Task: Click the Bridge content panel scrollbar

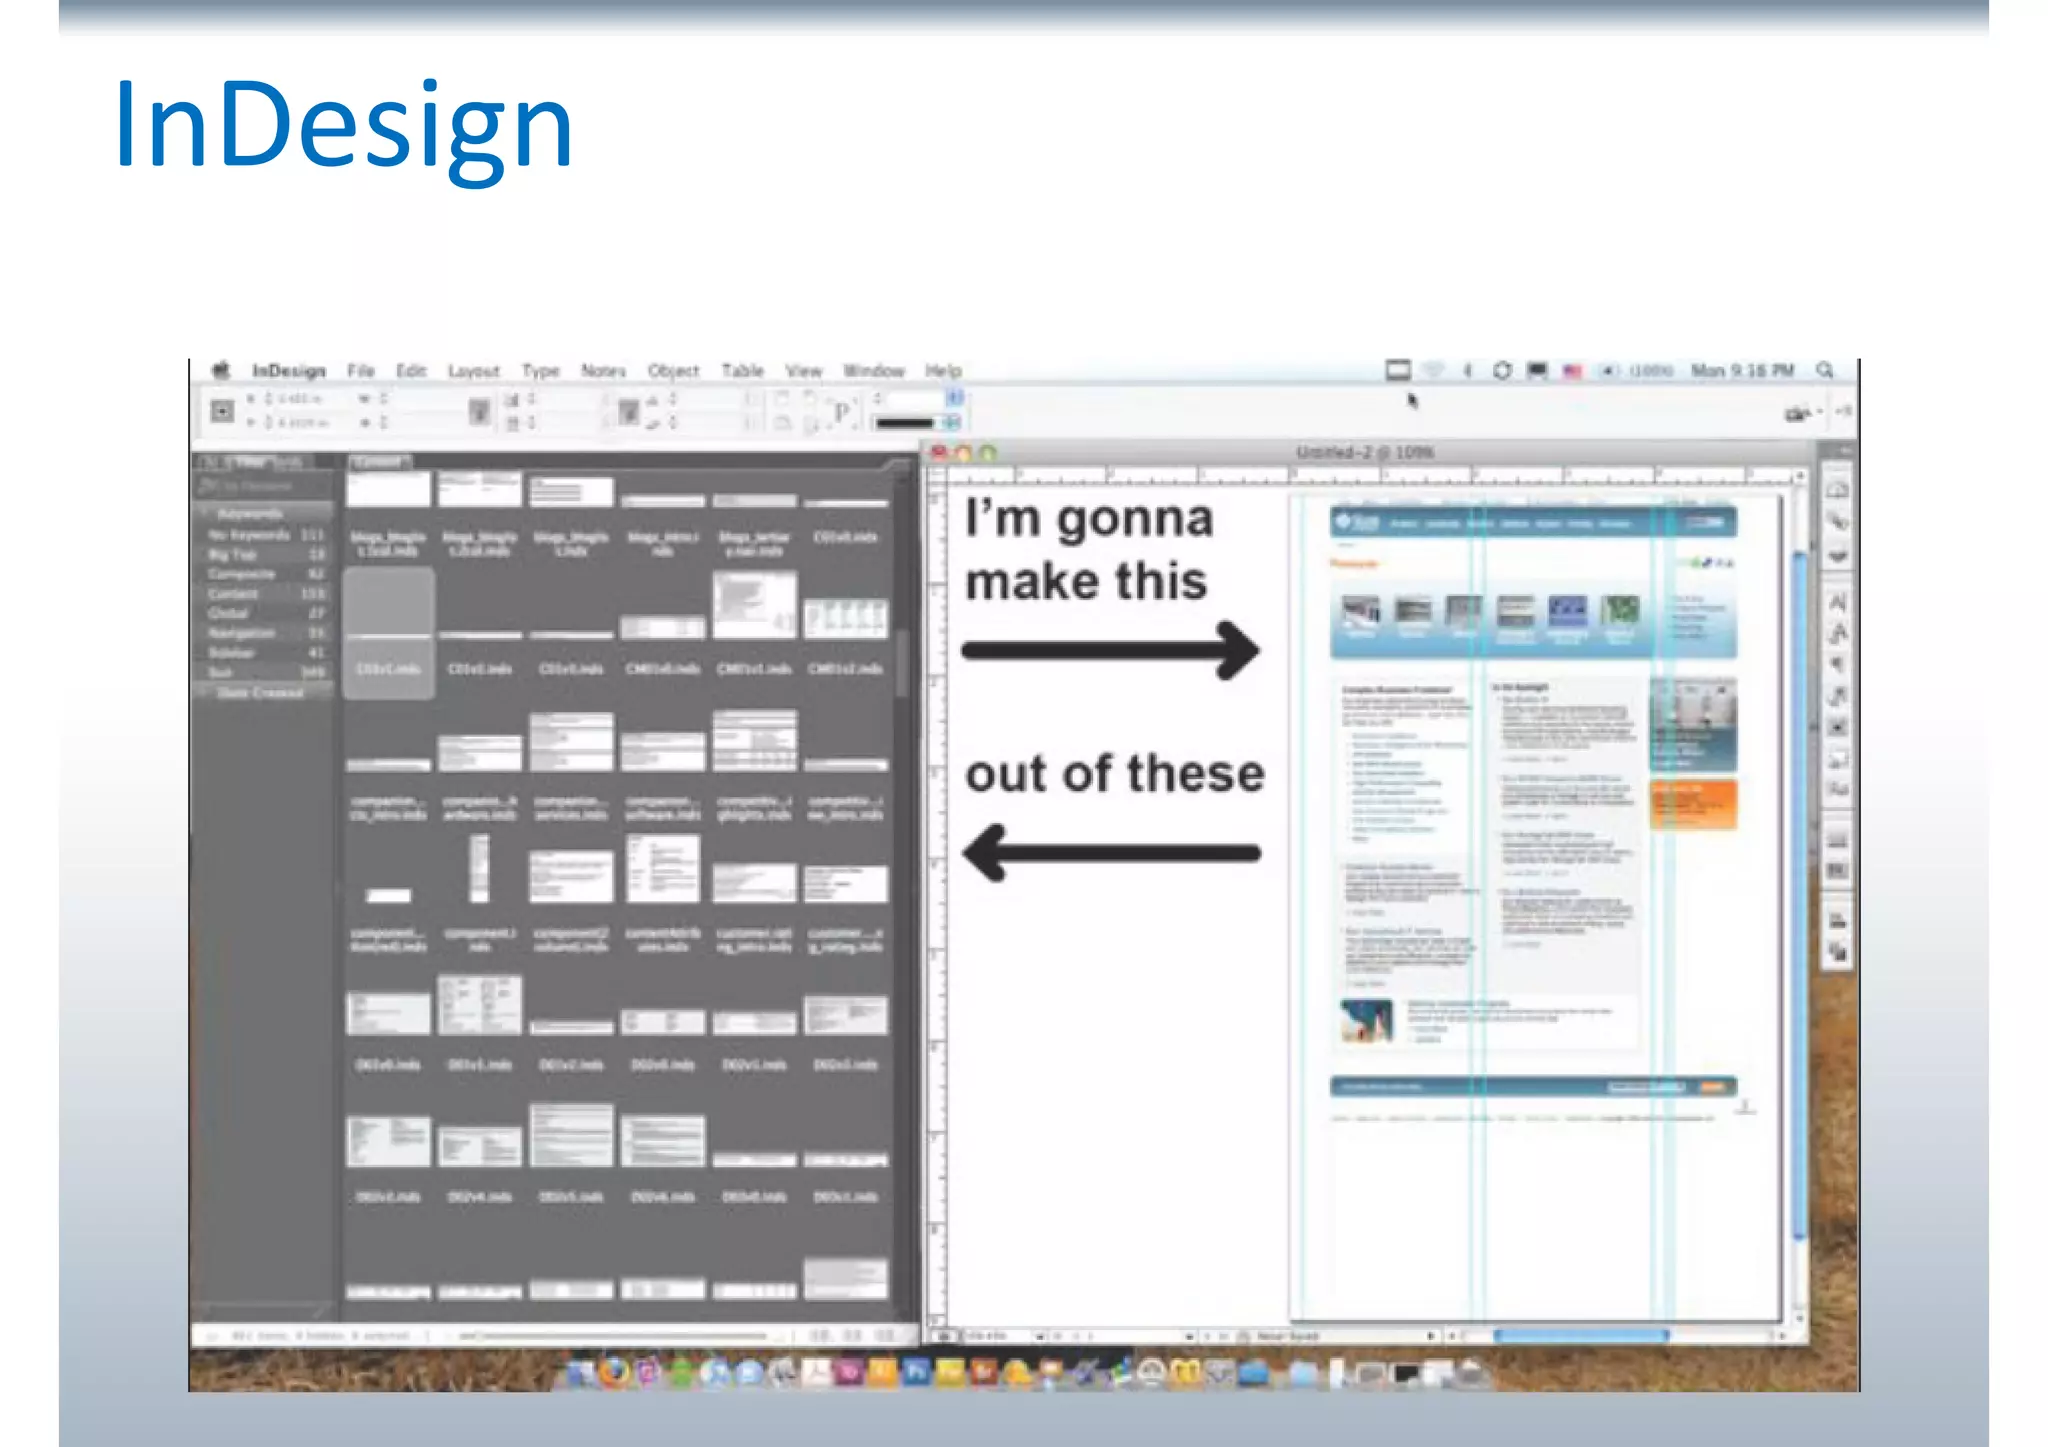Action: 902,662
